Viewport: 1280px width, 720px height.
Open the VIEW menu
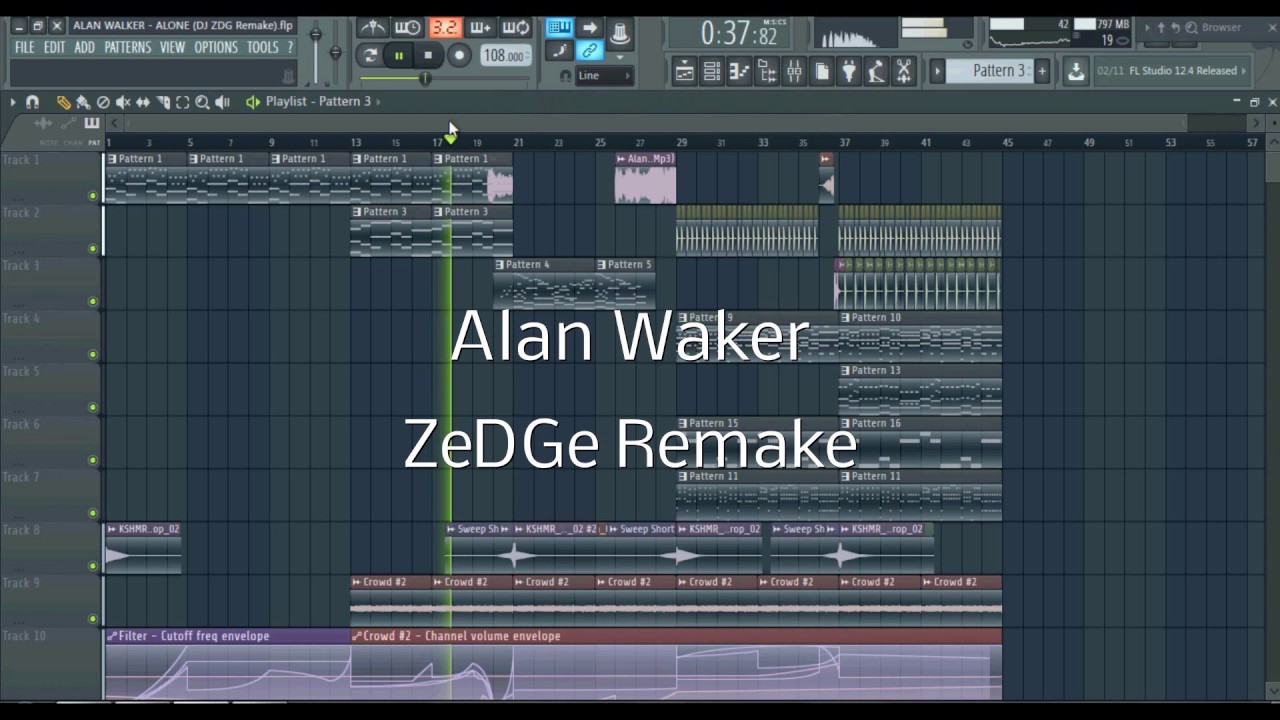[172, 47]
